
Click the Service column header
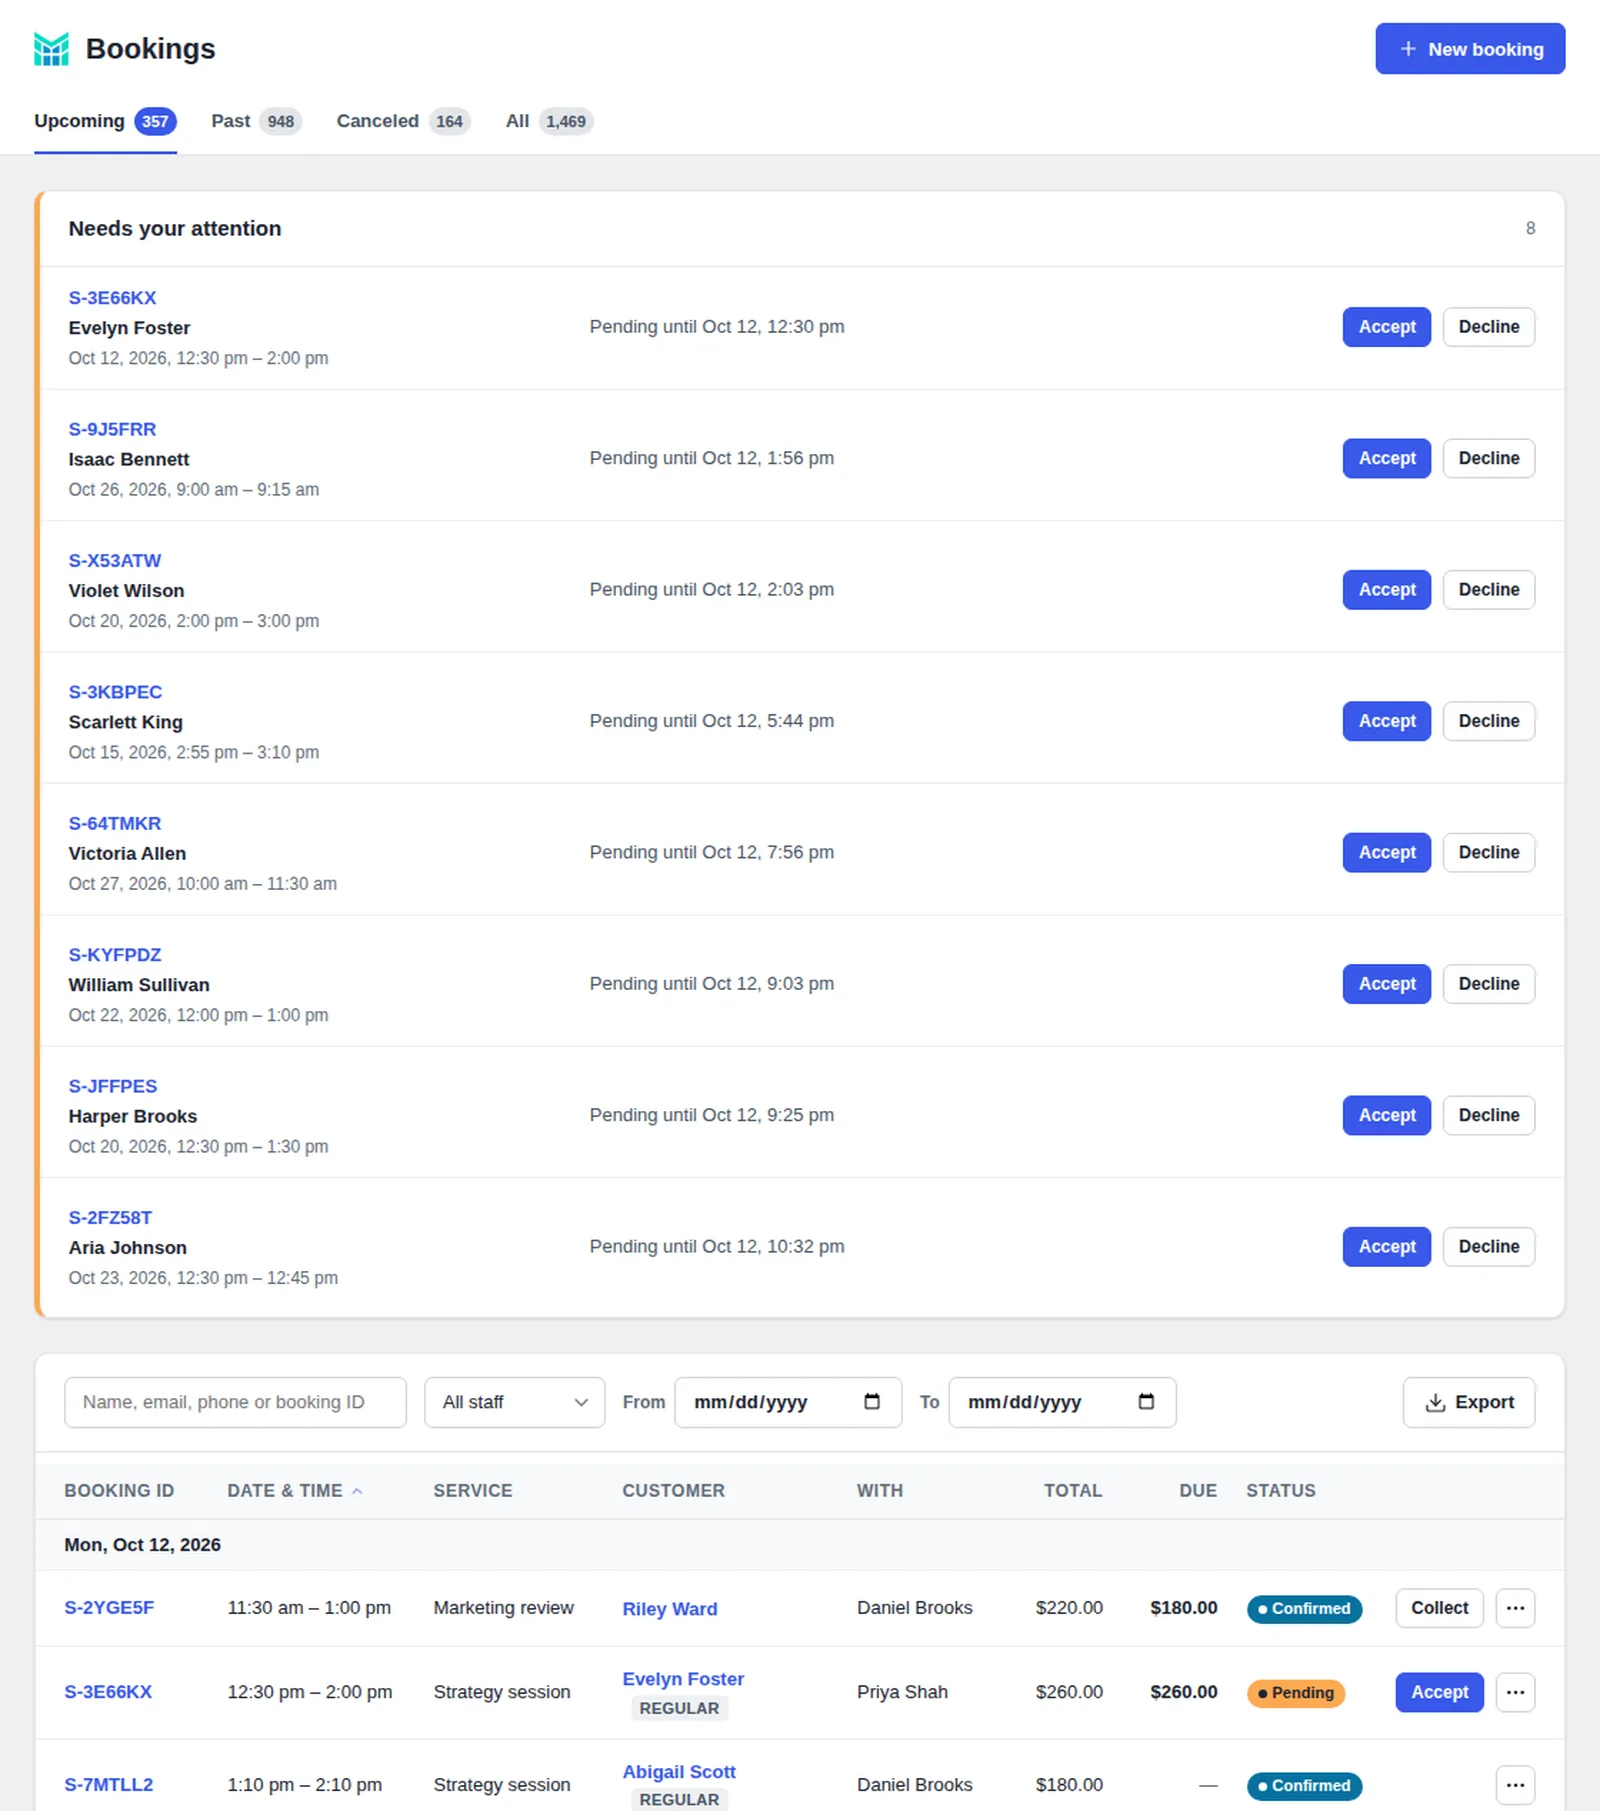(472, 1490)
